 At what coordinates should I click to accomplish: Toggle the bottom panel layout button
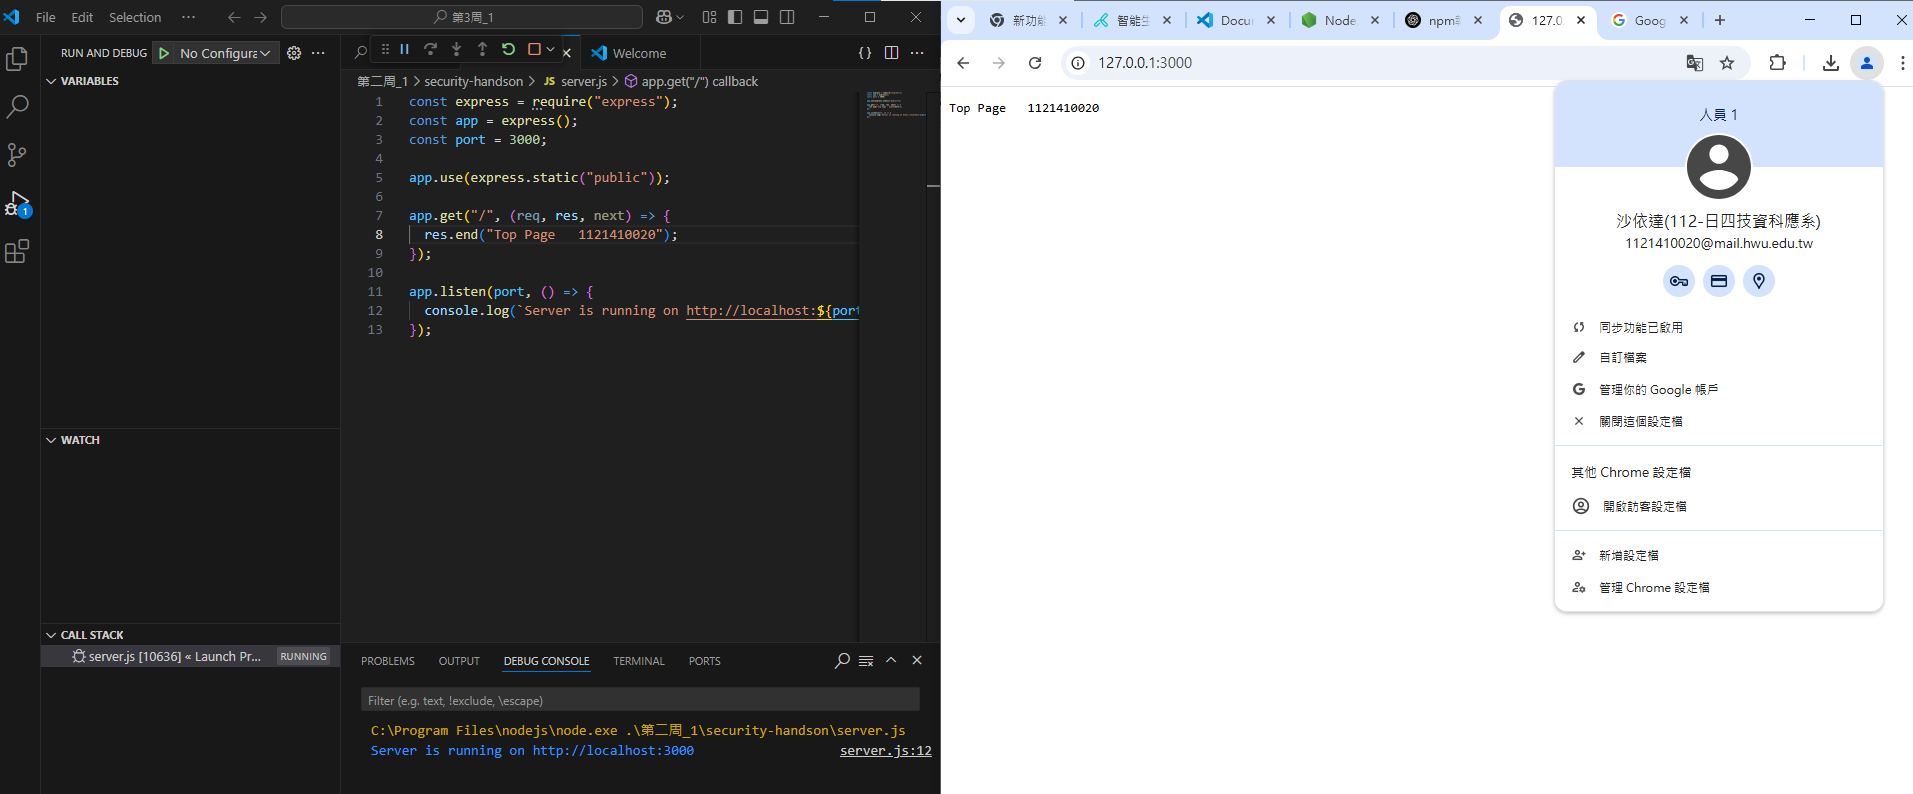point(761,17)
